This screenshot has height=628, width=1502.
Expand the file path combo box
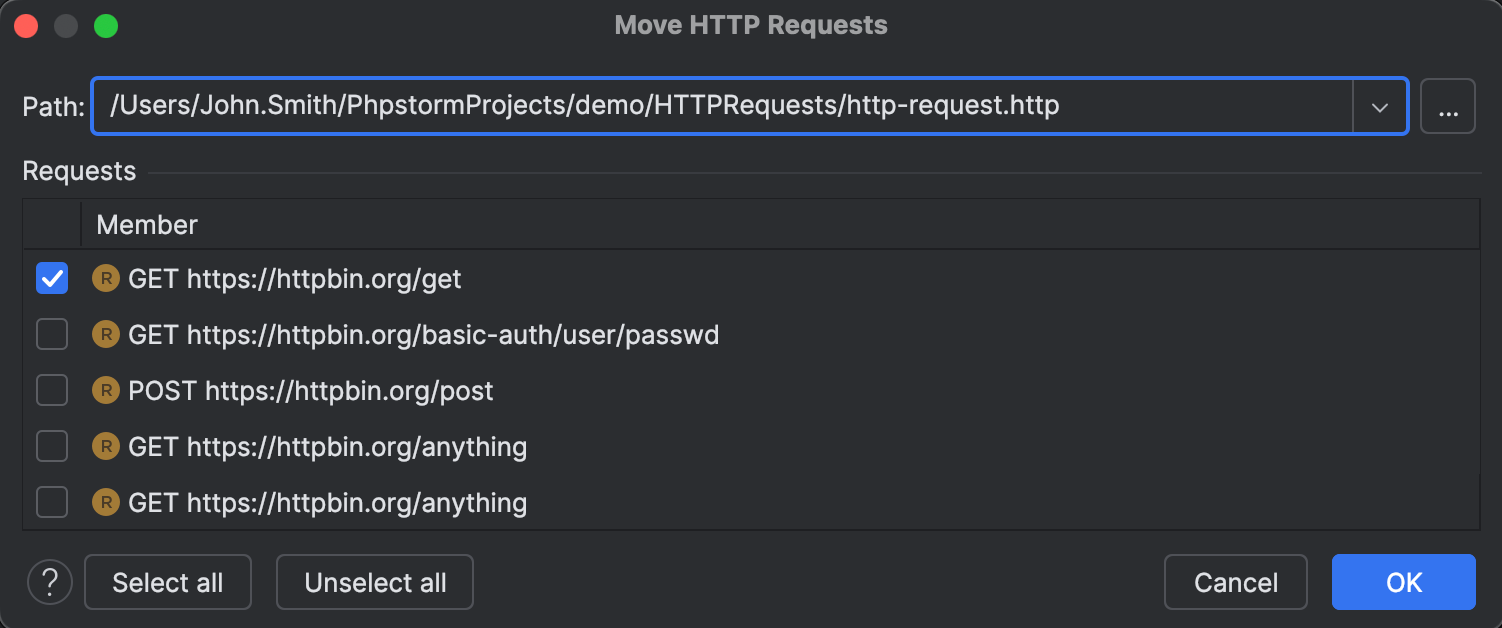click(x=1382, y=105)
